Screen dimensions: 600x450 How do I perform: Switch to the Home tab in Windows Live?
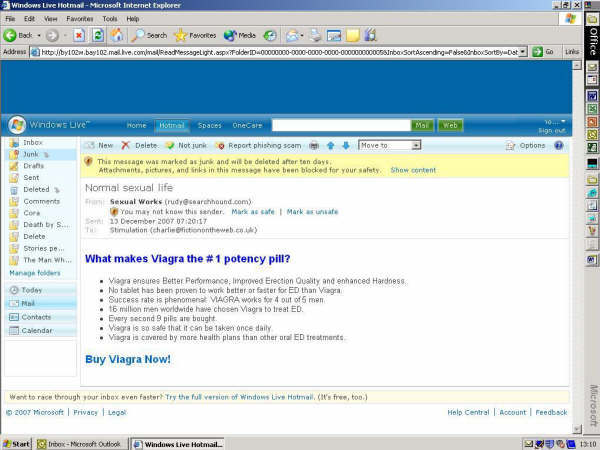tap(136, 126)
